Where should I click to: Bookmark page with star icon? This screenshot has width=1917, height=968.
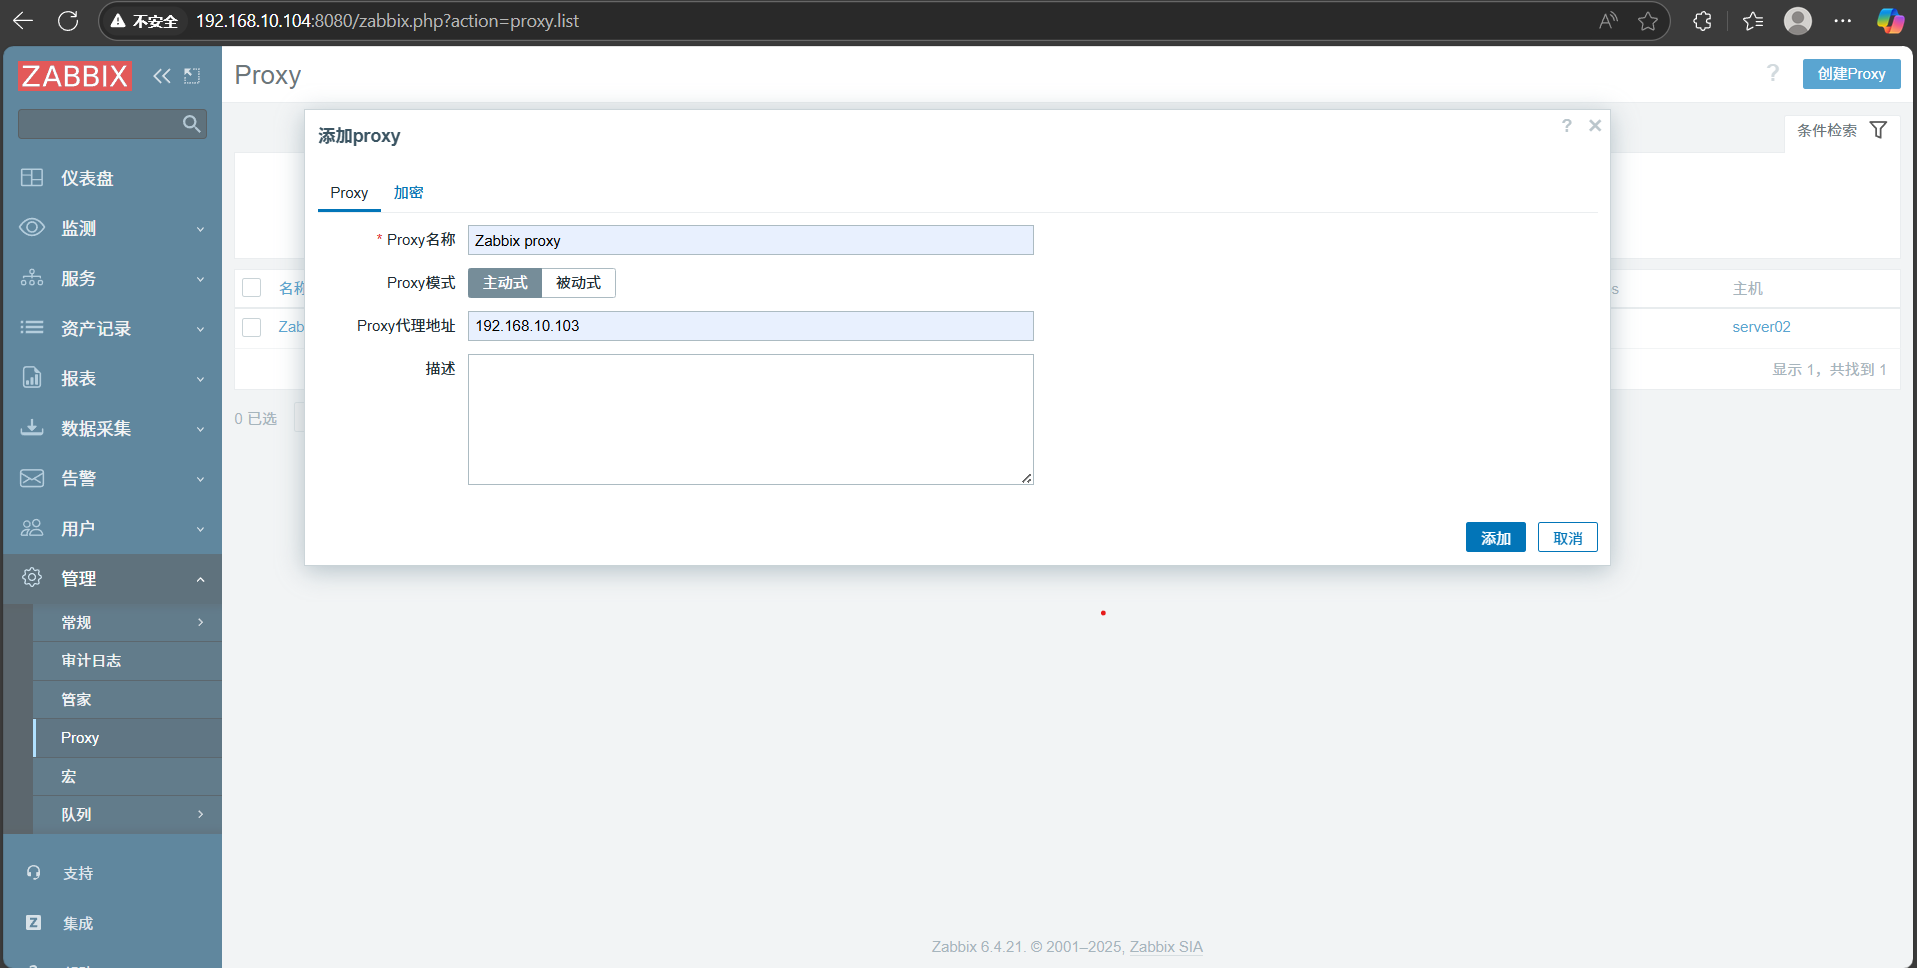pyautogui.click(x=1648, y=21)
